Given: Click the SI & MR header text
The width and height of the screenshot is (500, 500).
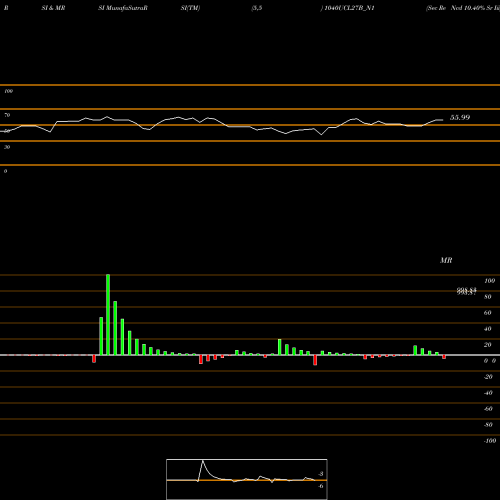Looking at the screenshot, I should coord(53,8).
